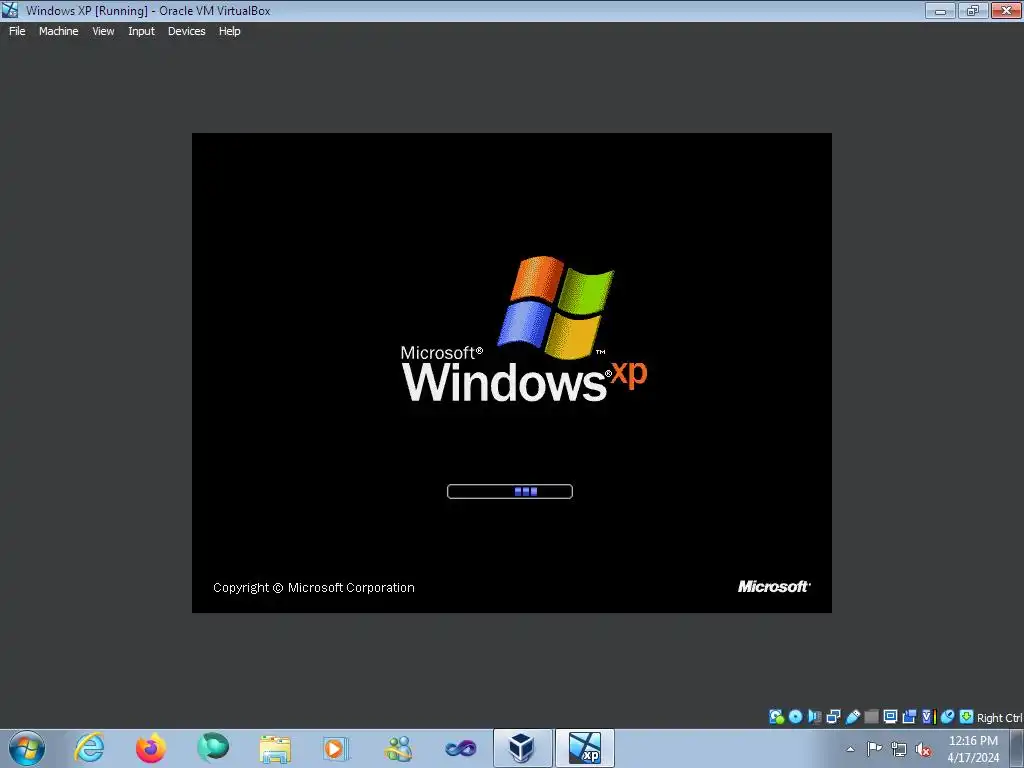Click the USB devices status icon
This screenshot has height=768, width=1024.
click(852, 717)
